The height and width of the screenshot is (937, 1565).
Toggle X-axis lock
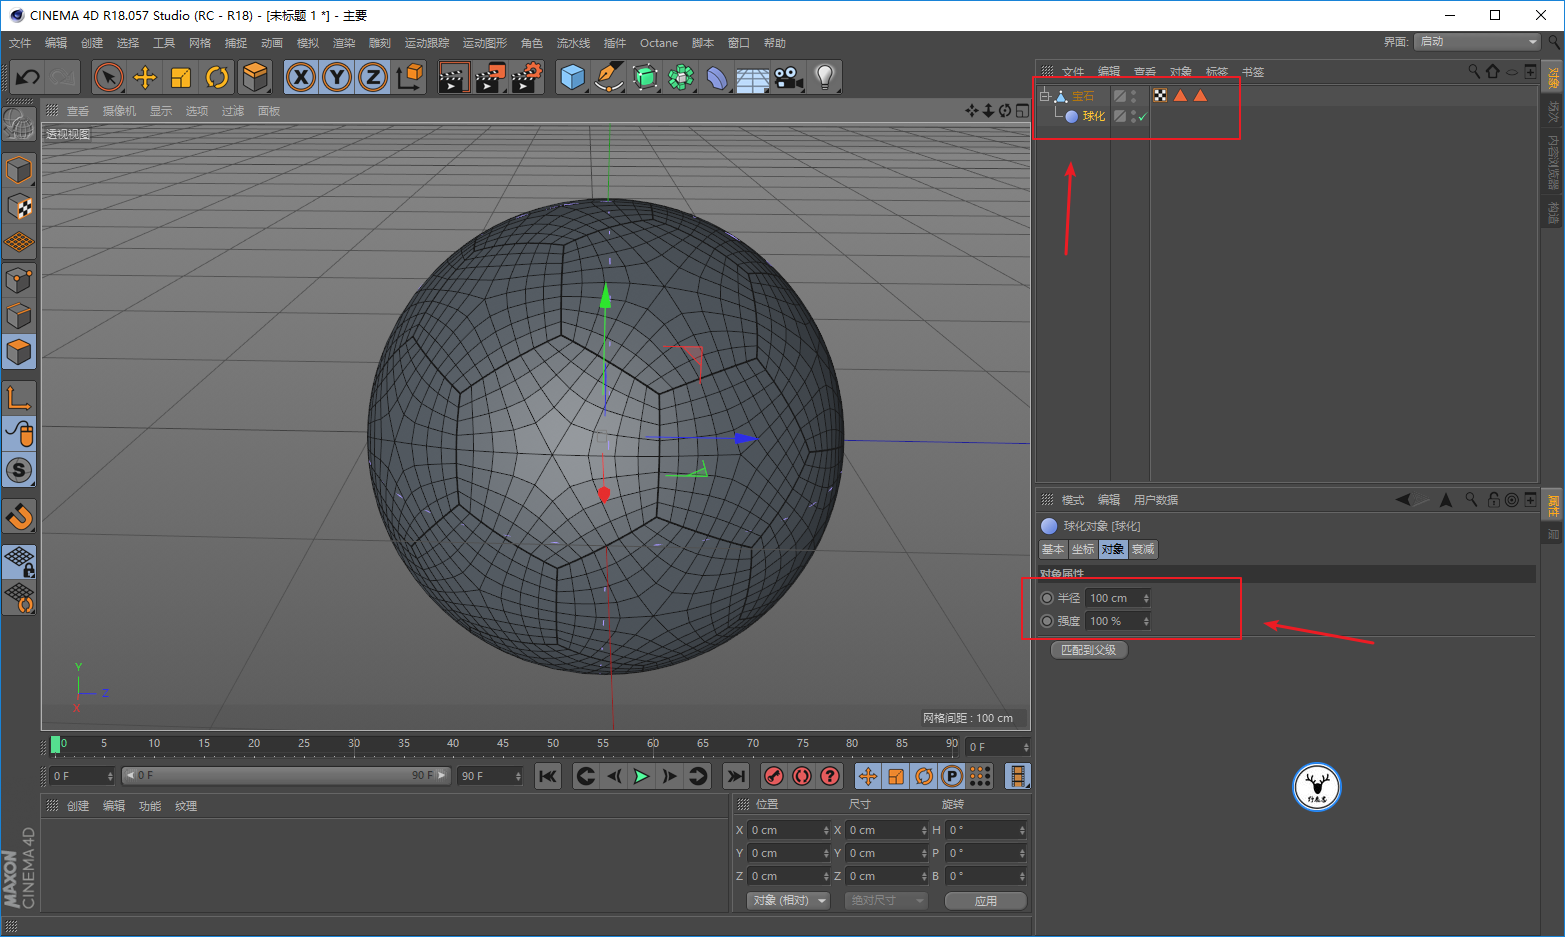(x=301, y=77)
